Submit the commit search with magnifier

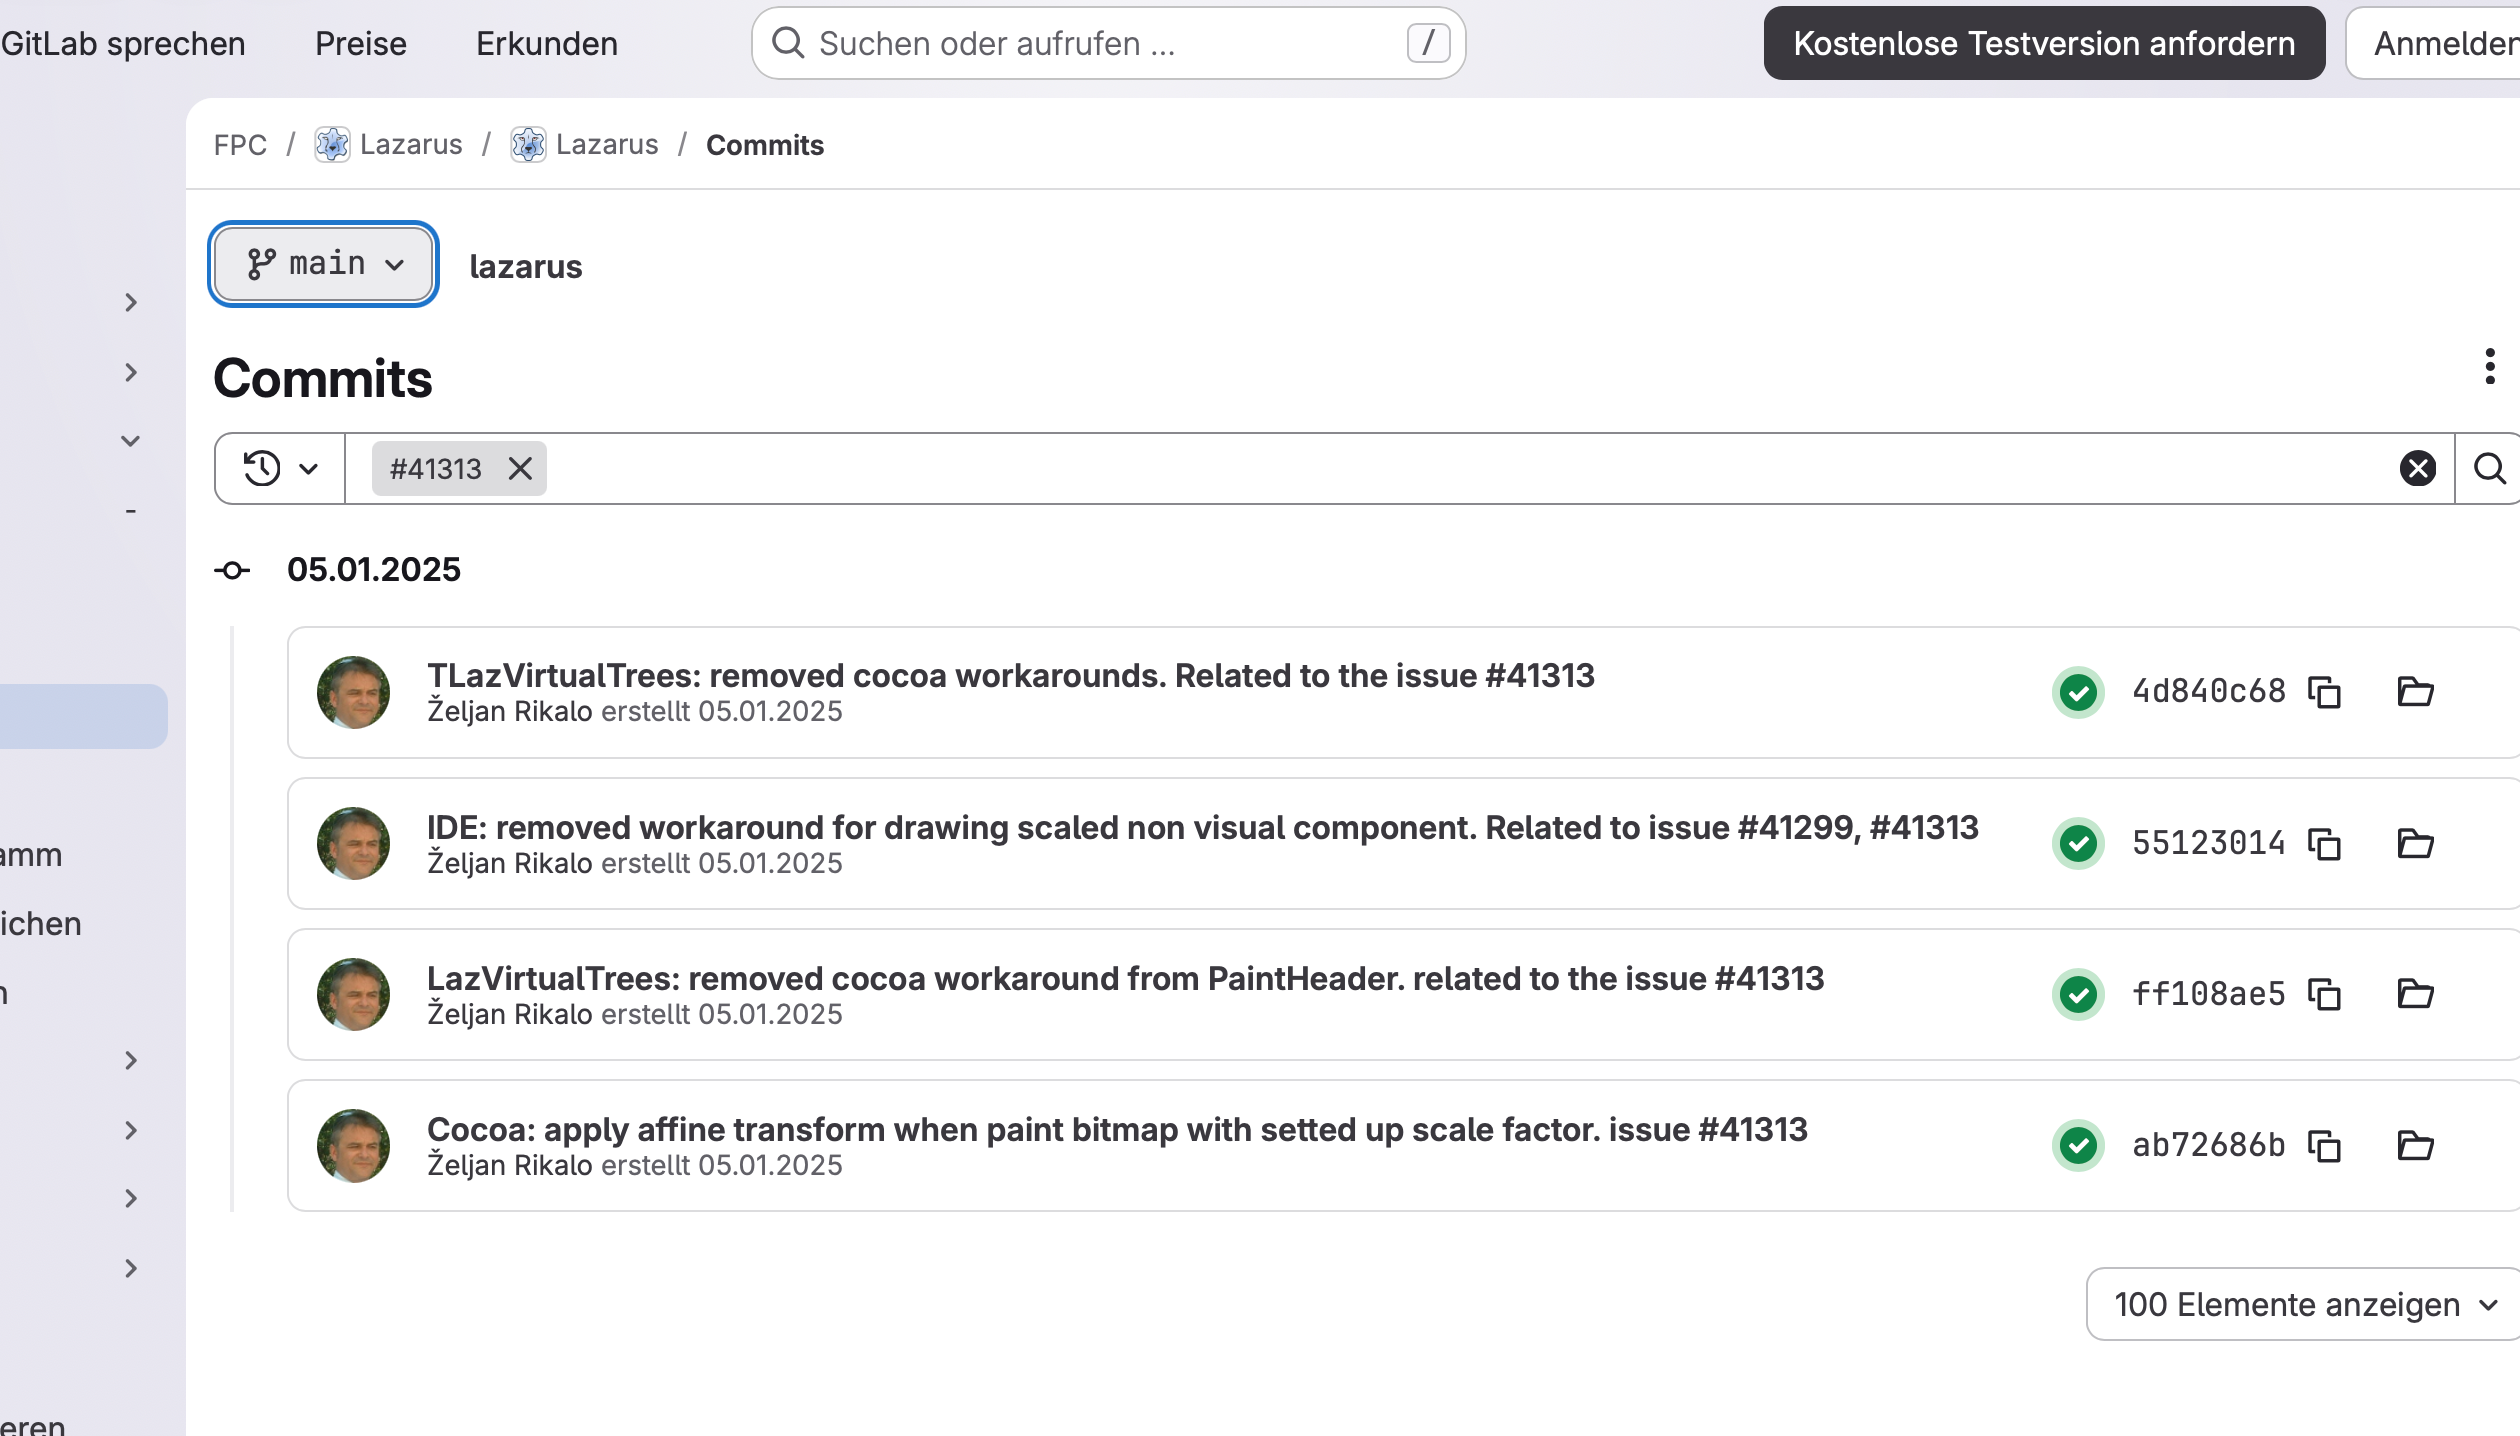point(2489,469)
